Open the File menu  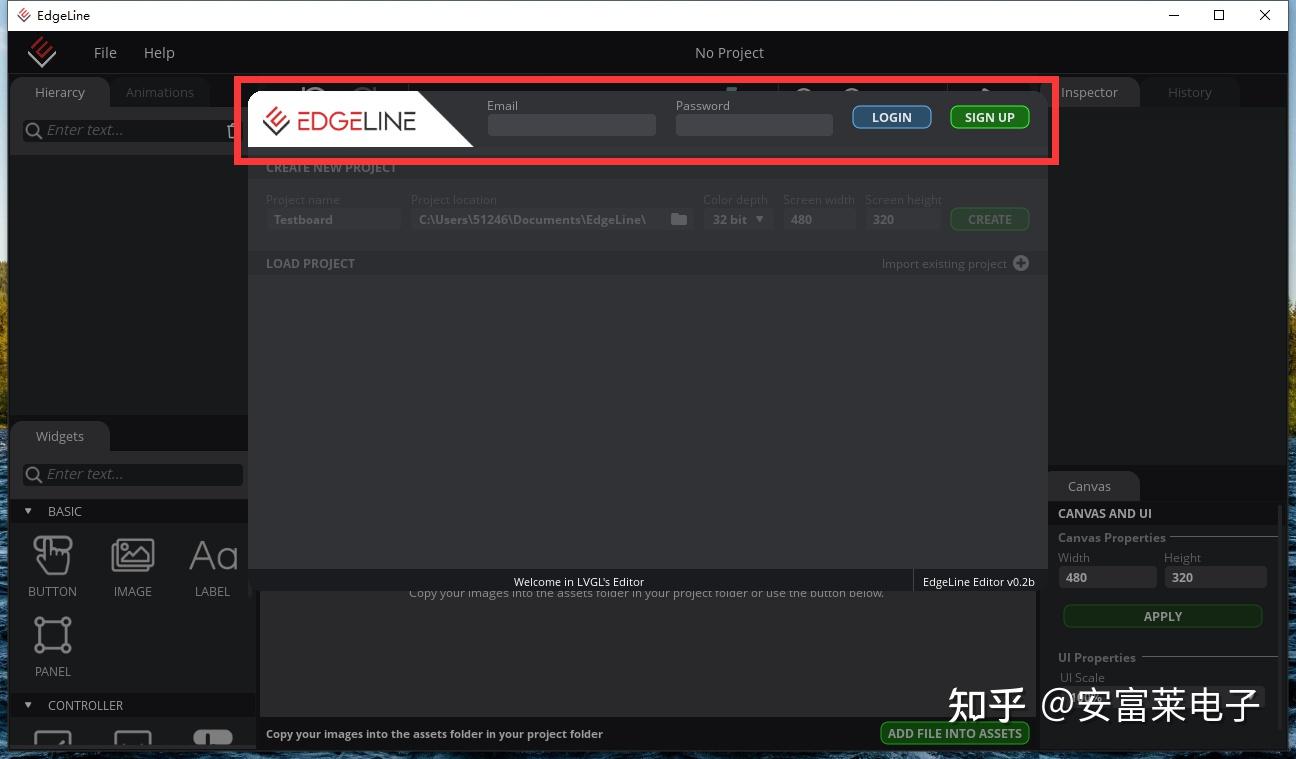click(x=105, y=52)
